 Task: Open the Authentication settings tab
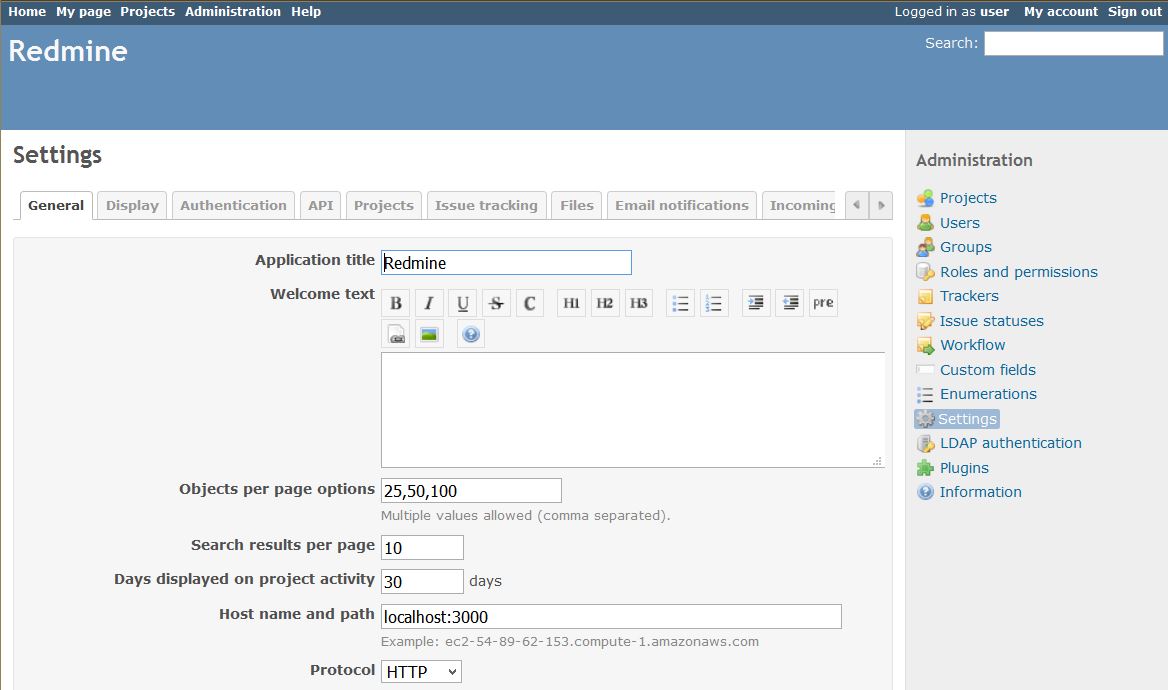pos(233,206)
